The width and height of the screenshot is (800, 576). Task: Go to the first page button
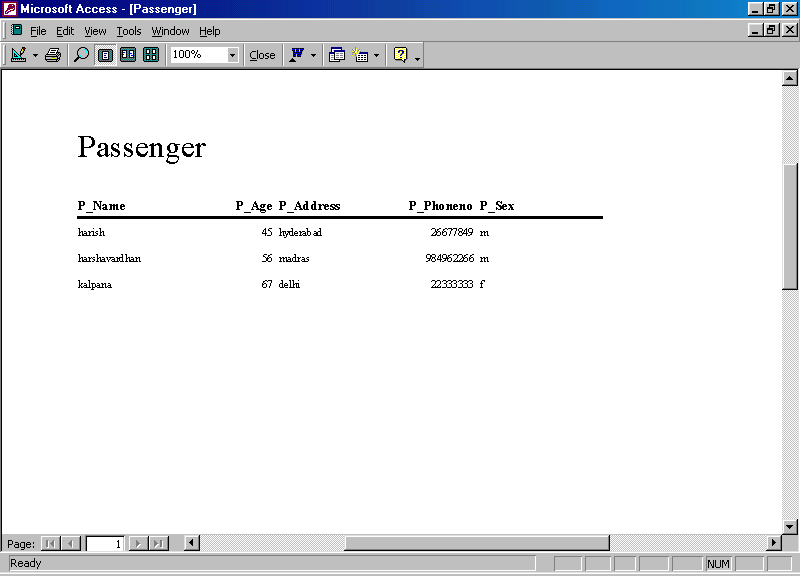tap(50, 543)
